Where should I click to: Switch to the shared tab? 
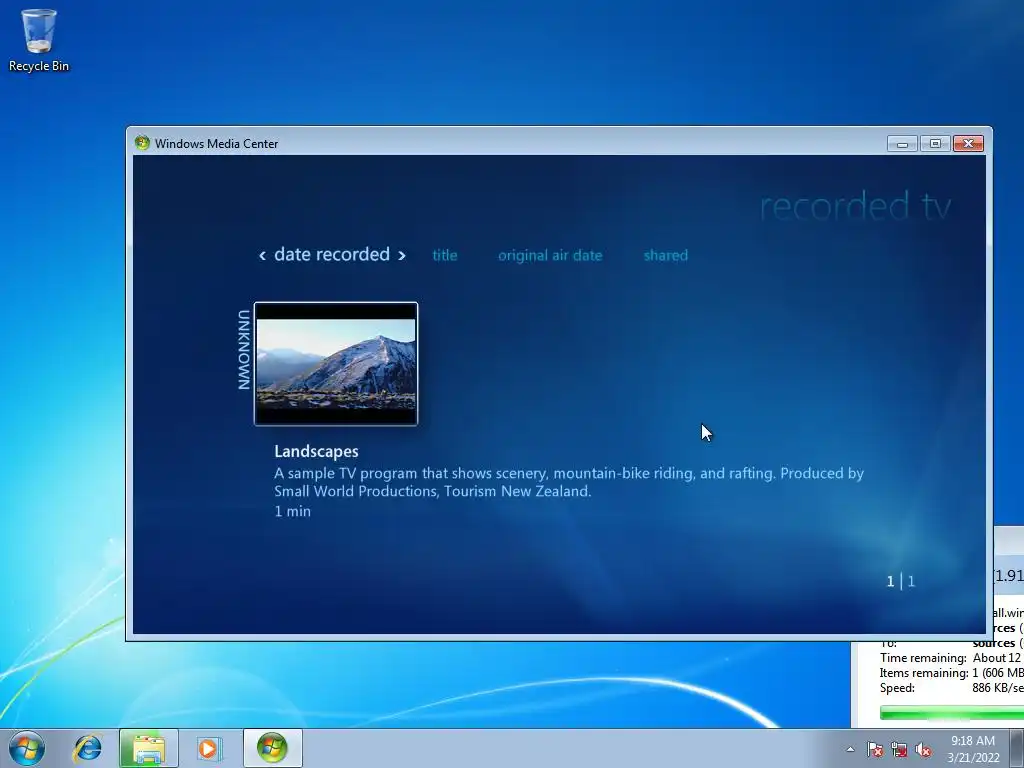(665, 255)
